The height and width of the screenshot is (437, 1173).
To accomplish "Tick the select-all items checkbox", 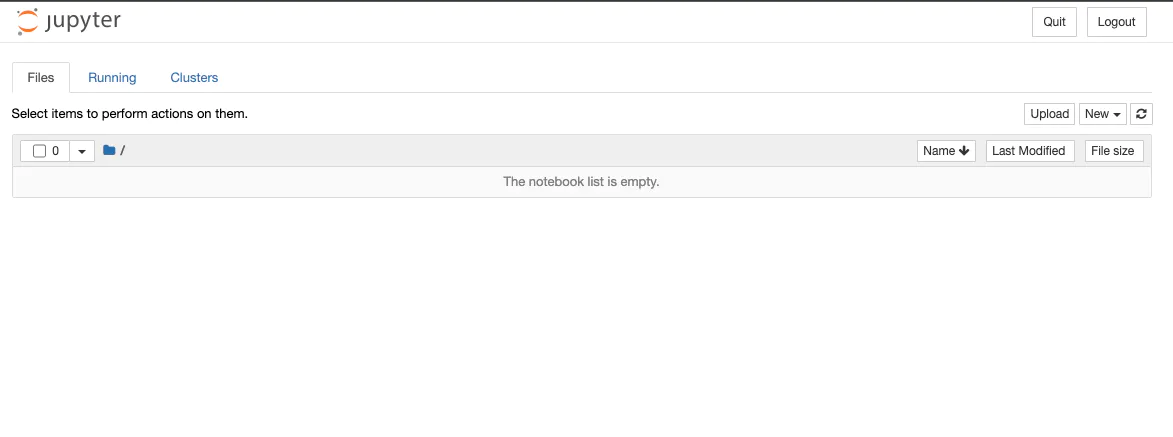I will pos(40,151).
